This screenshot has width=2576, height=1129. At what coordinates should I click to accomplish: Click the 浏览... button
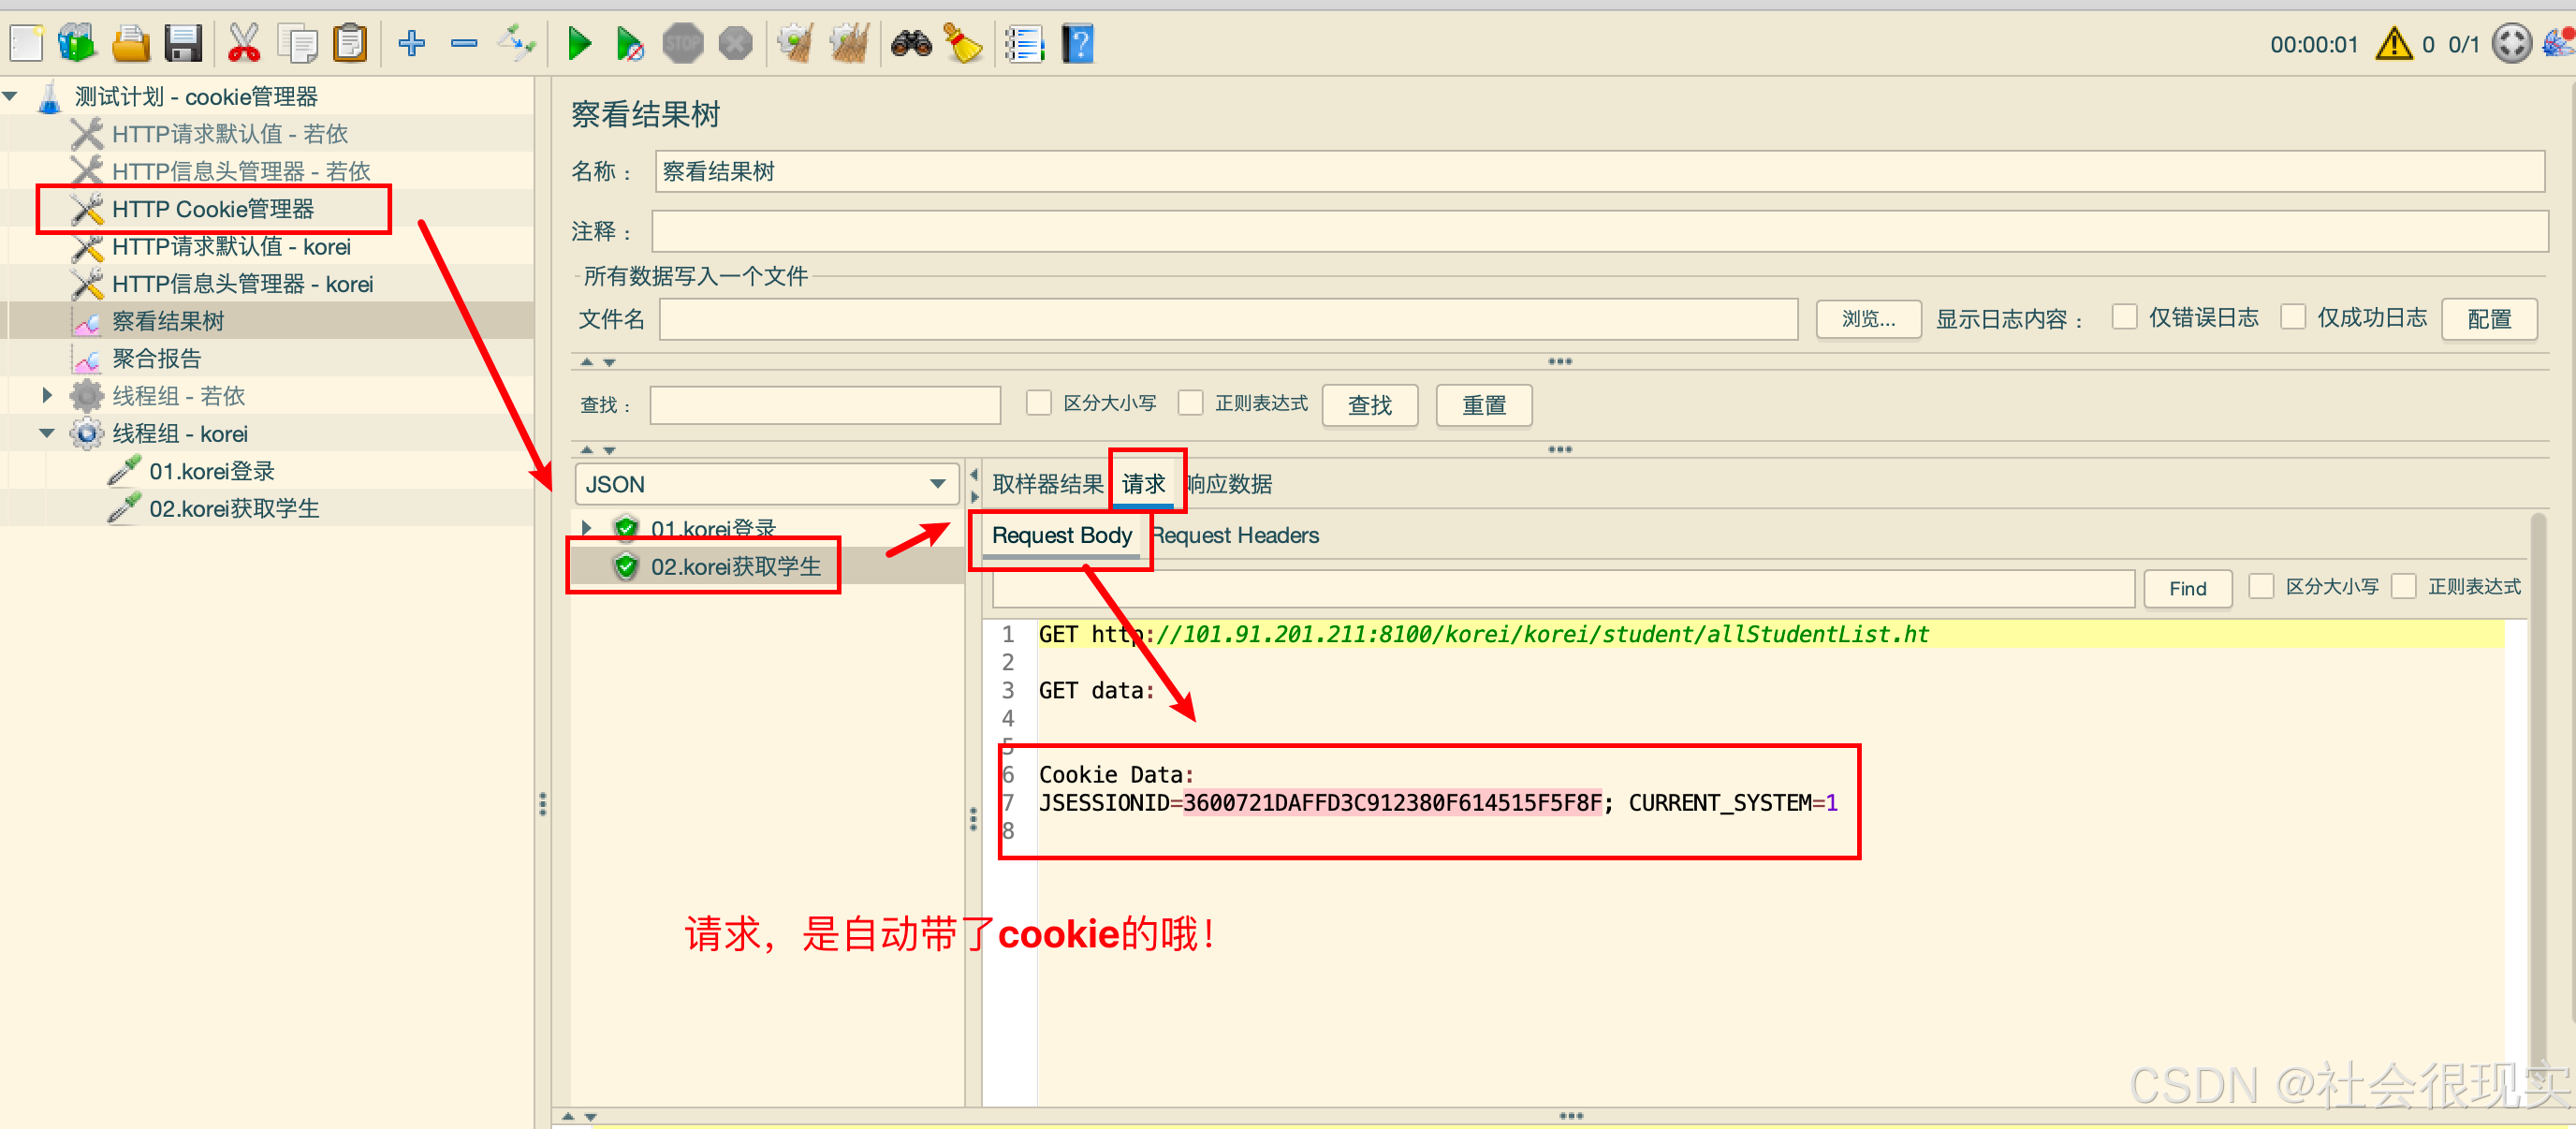coord(1868,319)
